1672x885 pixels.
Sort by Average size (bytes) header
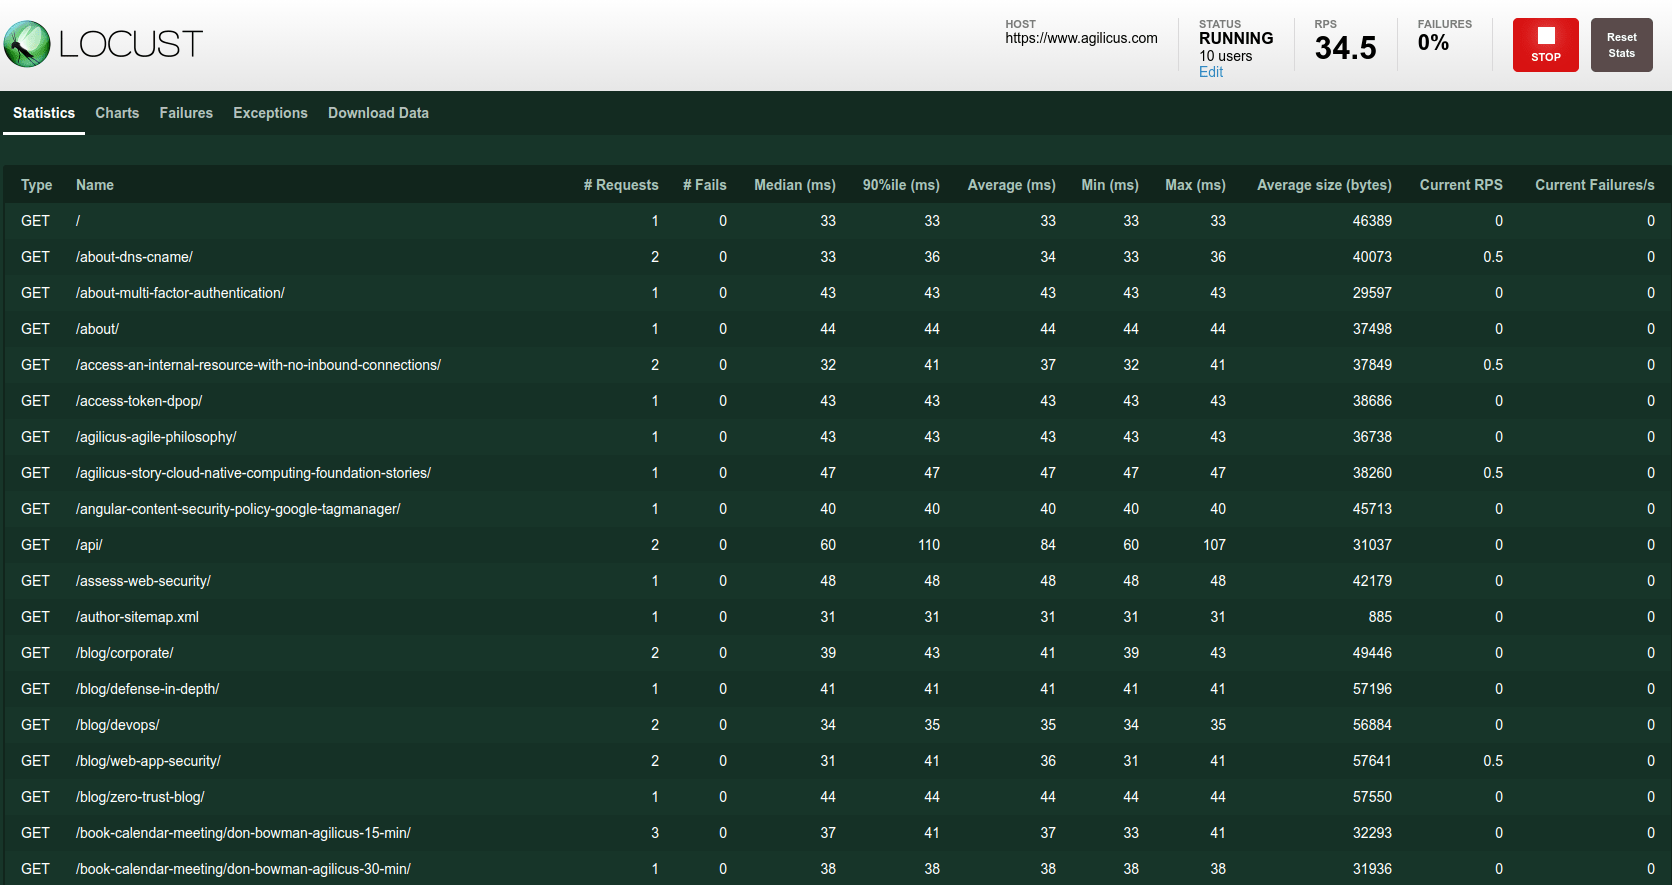[1324, 185]
